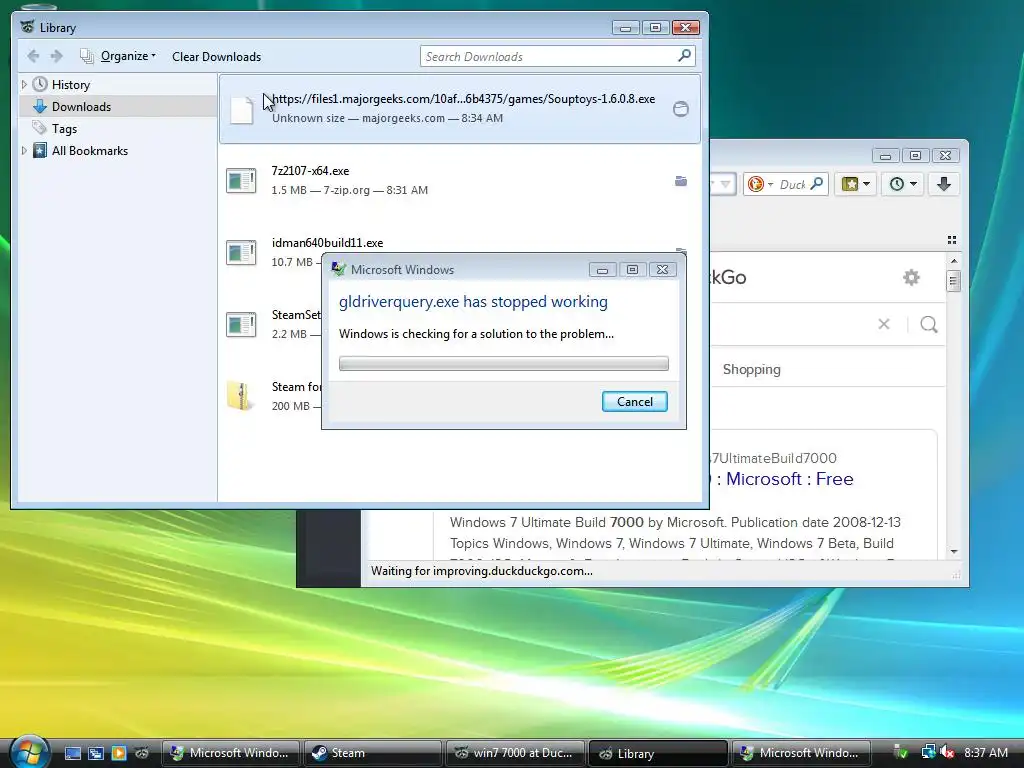Click the blank file icon for Souptoys download
The height and width of the screenshot is (768, 1024).
click(241, 109)
